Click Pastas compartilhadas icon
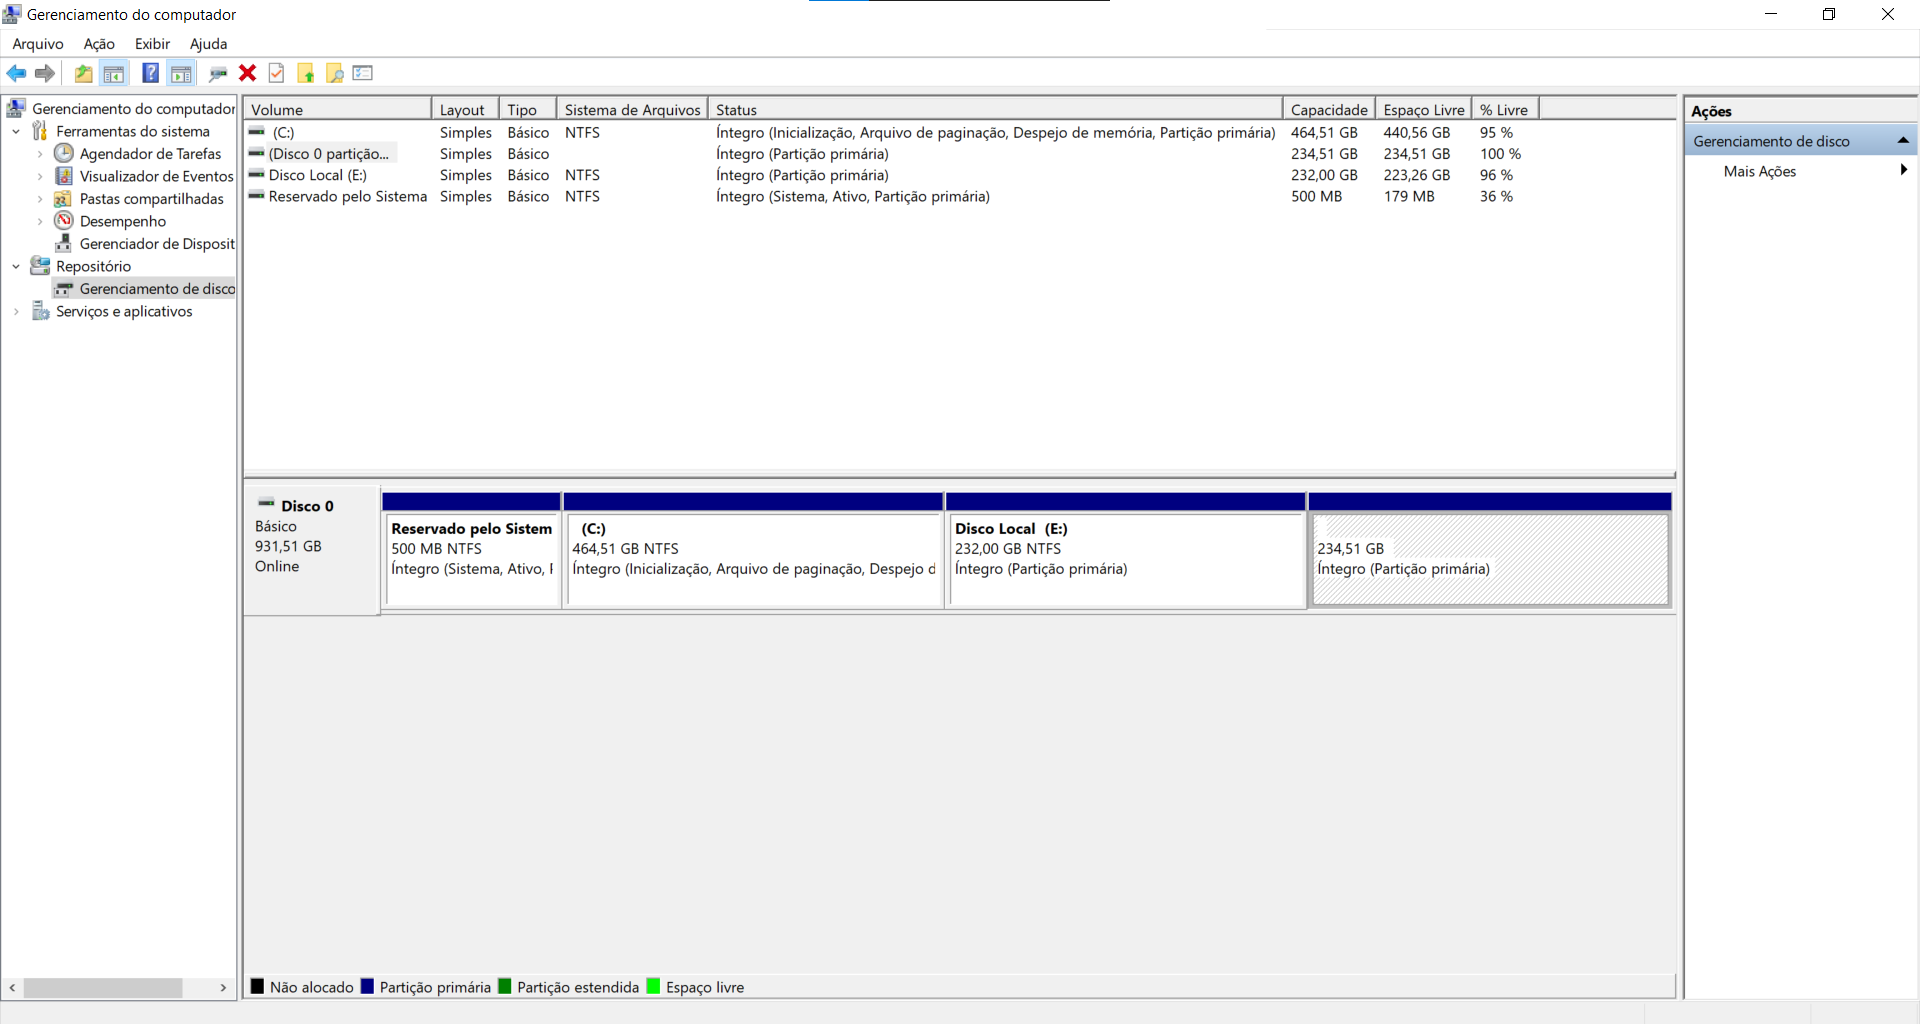1920x1024 pixels. pyautogui.click(x=64, y=199)
